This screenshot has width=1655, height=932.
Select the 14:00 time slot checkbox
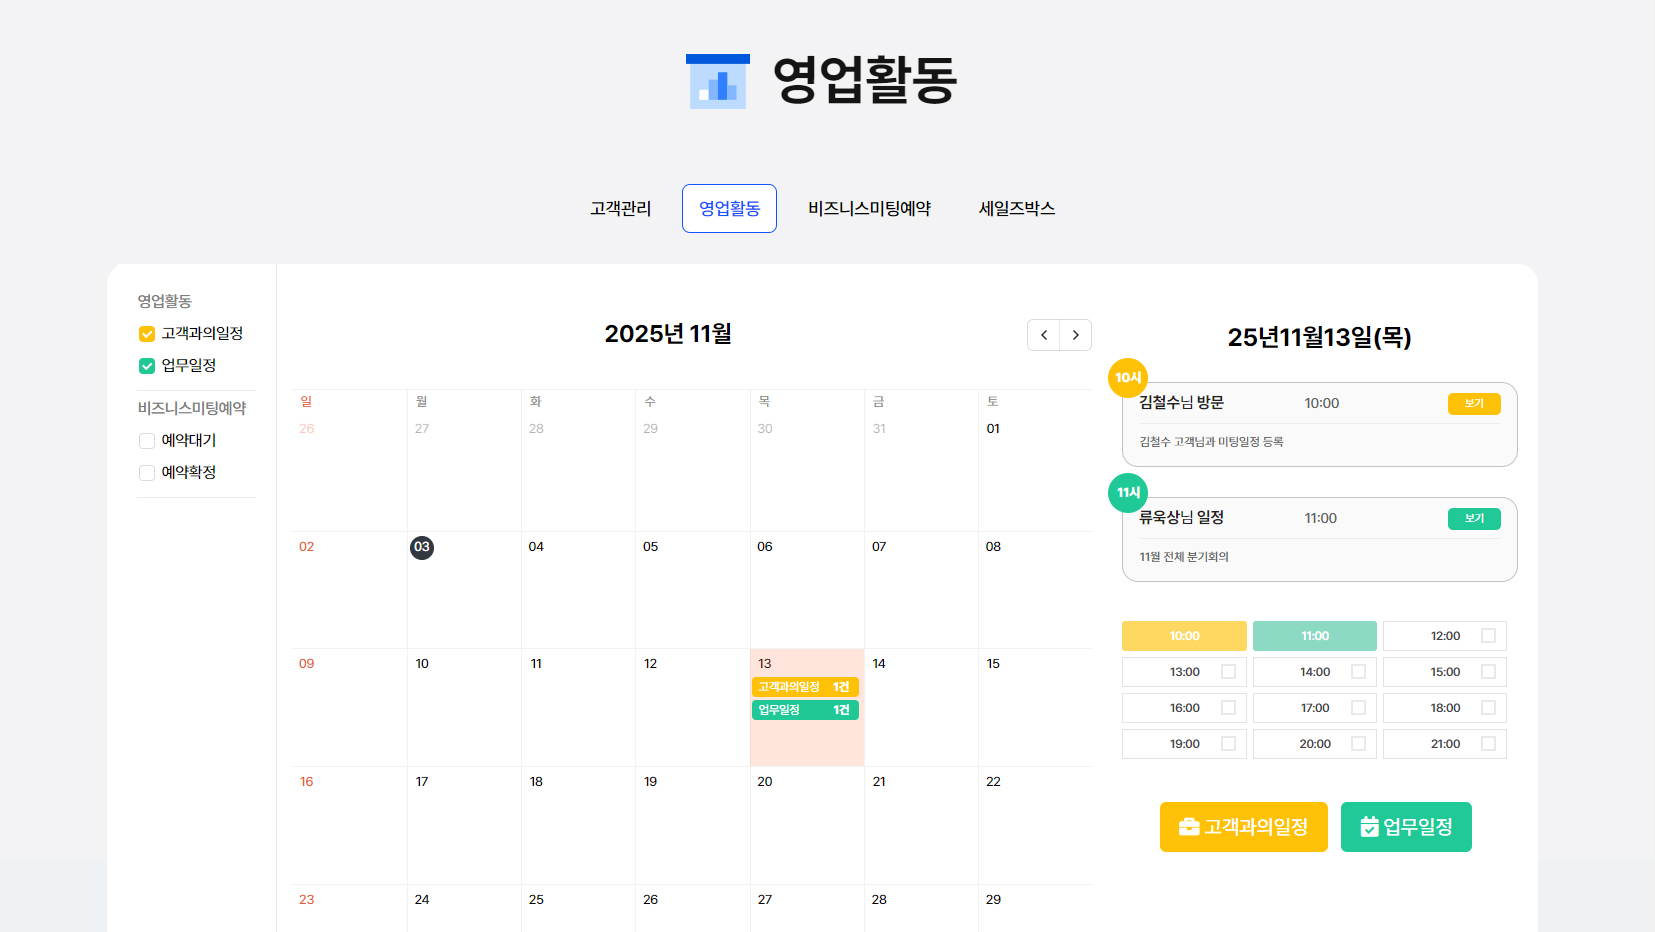1358,672
